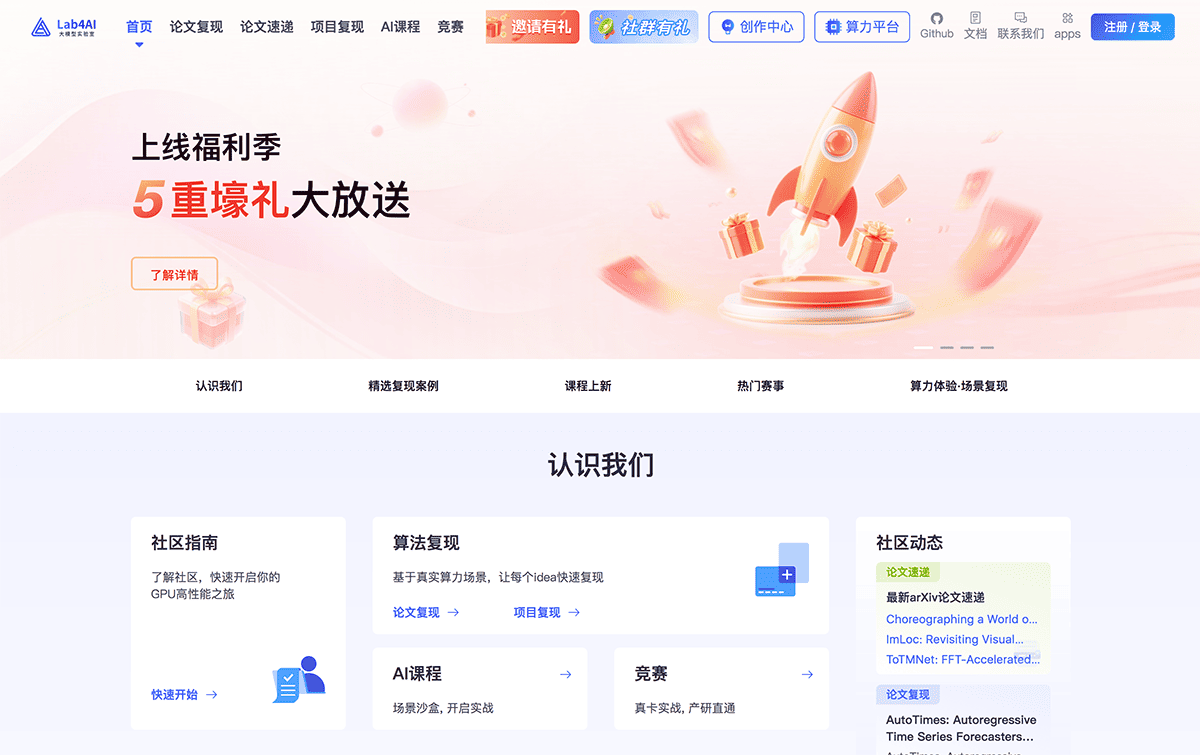The width and height of the screenshot is (1200, 755).
Task: Select the 精选复现案例 section tab
Action: pyautogui.click(x=404, y=385)
